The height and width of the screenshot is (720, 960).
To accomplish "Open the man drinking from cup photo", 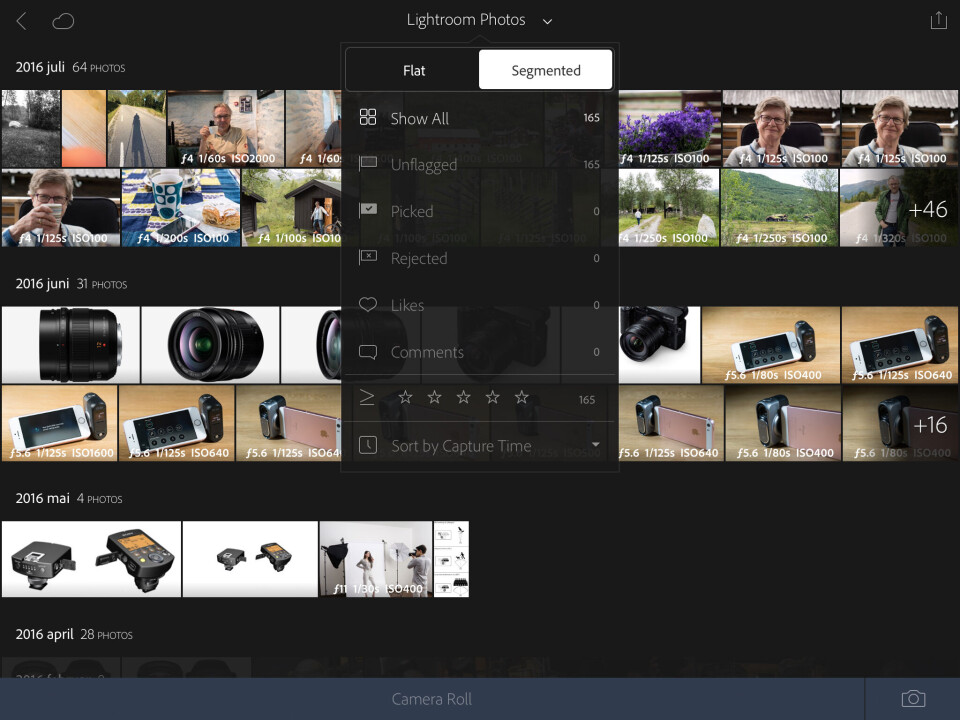I will tap(61, 208).
